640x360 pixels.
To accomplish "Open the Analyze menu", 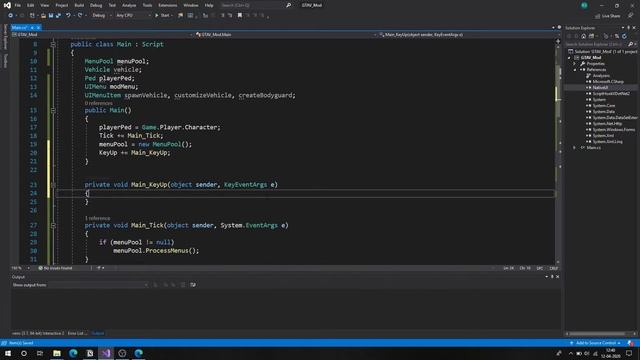I will tap(129, 5).
